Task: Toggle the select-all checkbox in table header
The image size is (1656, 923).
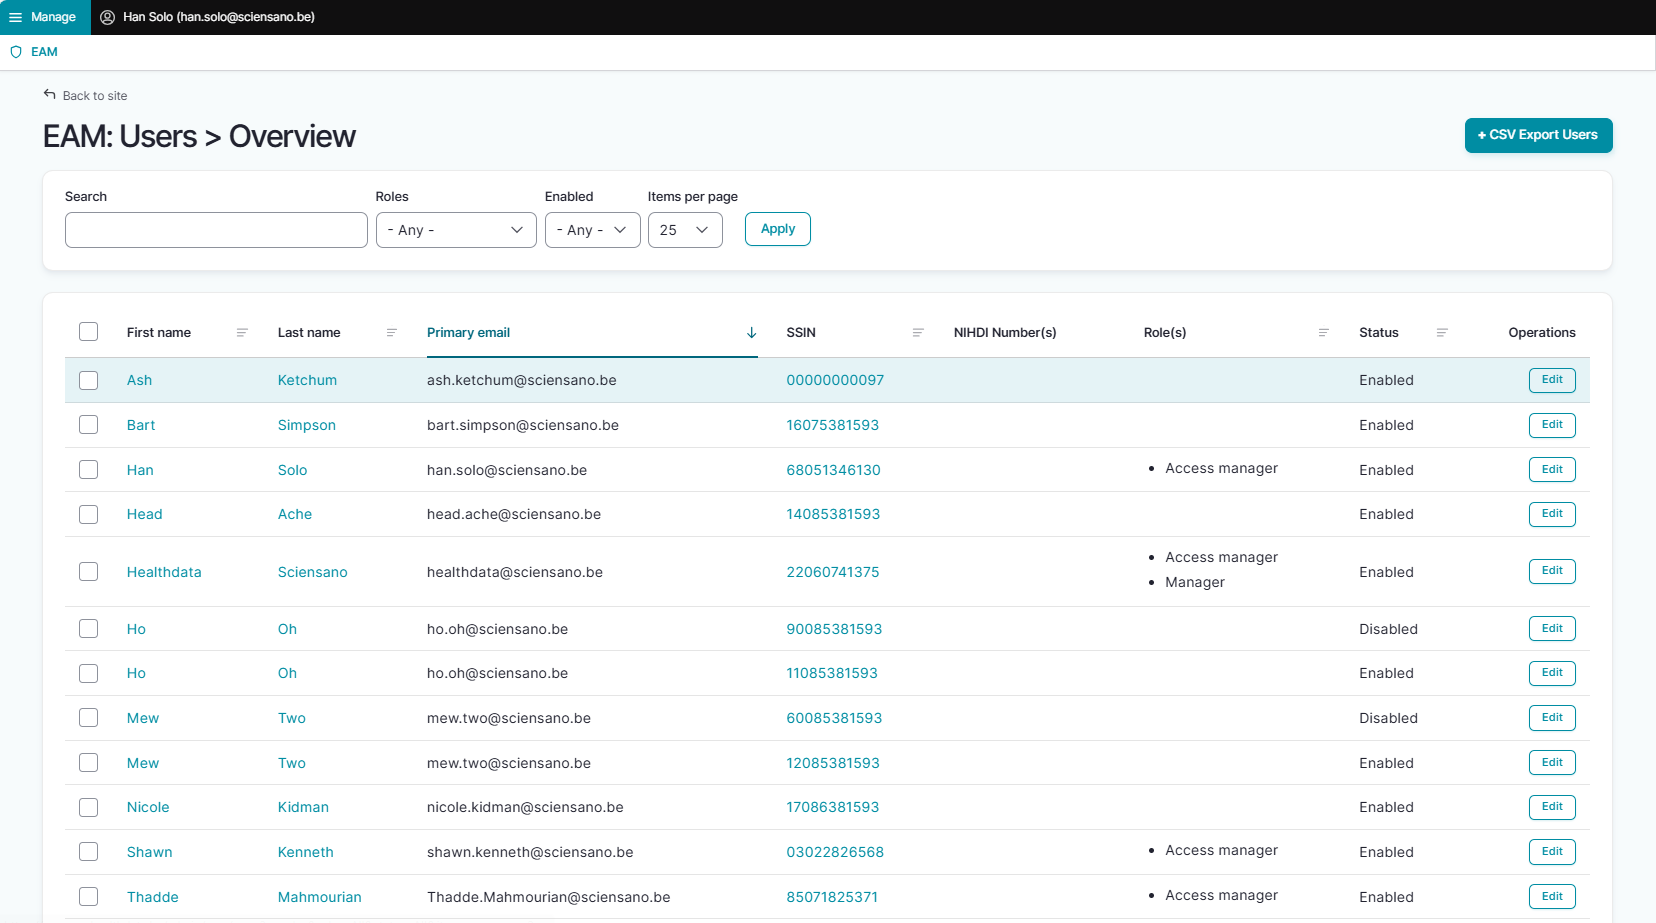Action: coord(89,332)
